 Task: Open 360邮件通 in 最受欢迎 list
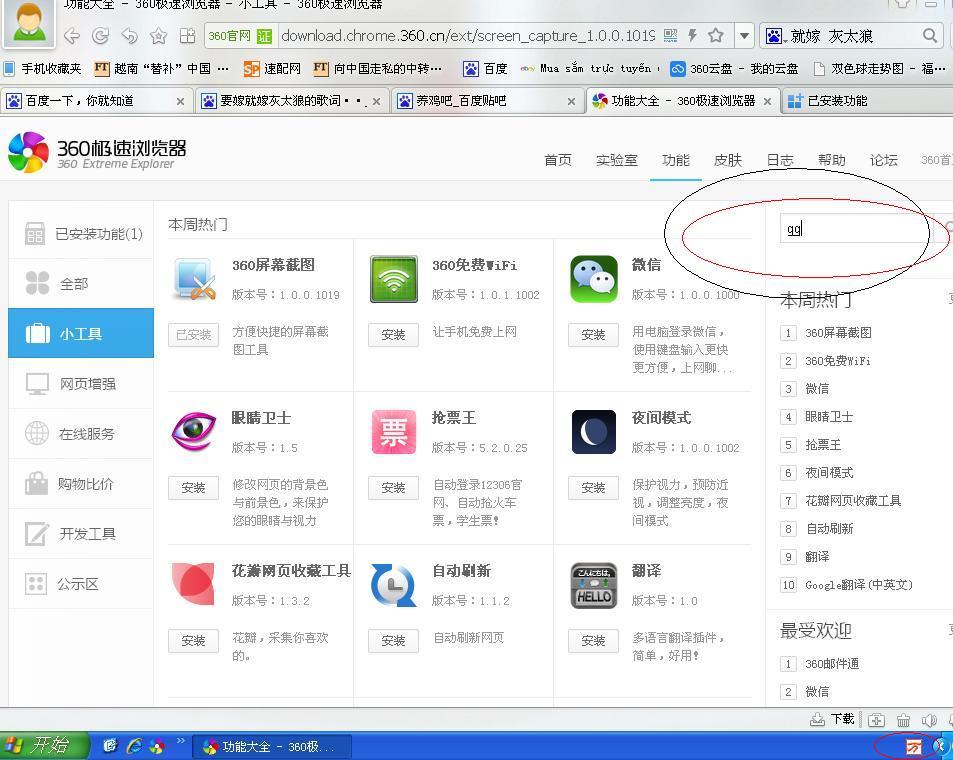point(832,664)
